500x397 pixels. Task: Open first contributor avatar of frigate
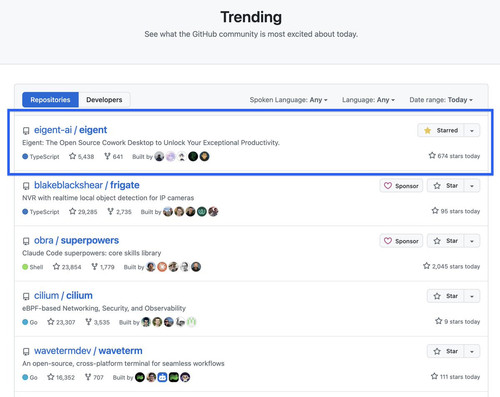pyautogui.click(x=168, y=212)
